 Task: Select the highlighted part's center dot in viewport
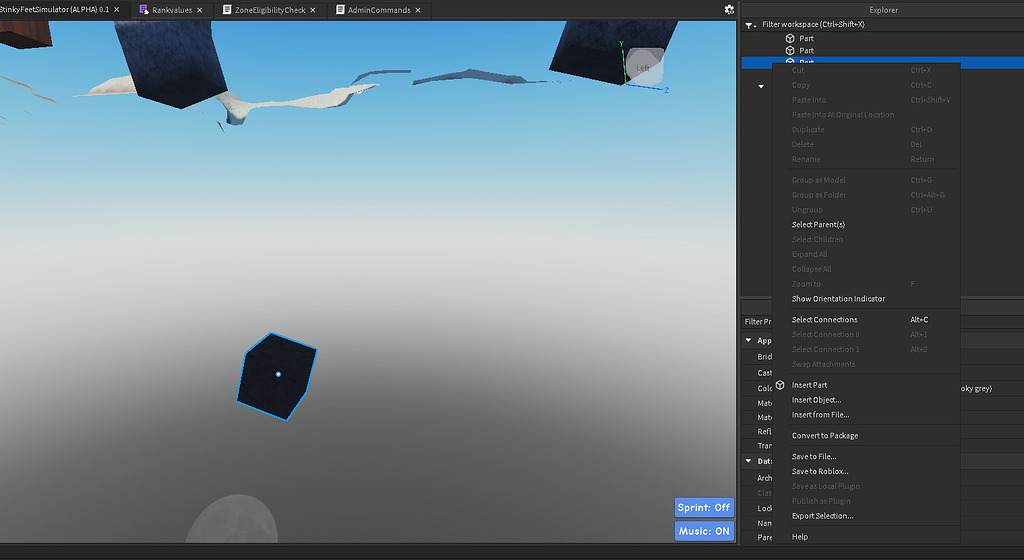pos(278,374)
